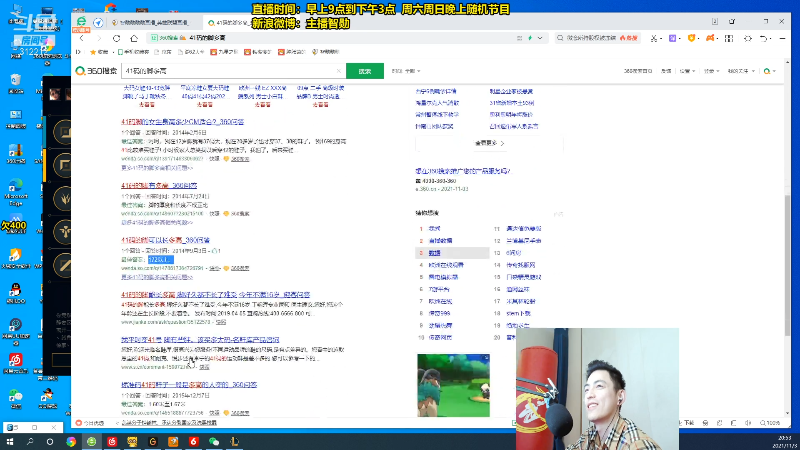800x450 pixels.
Task: Click the browser forward arrow
Action: (99, 38)
